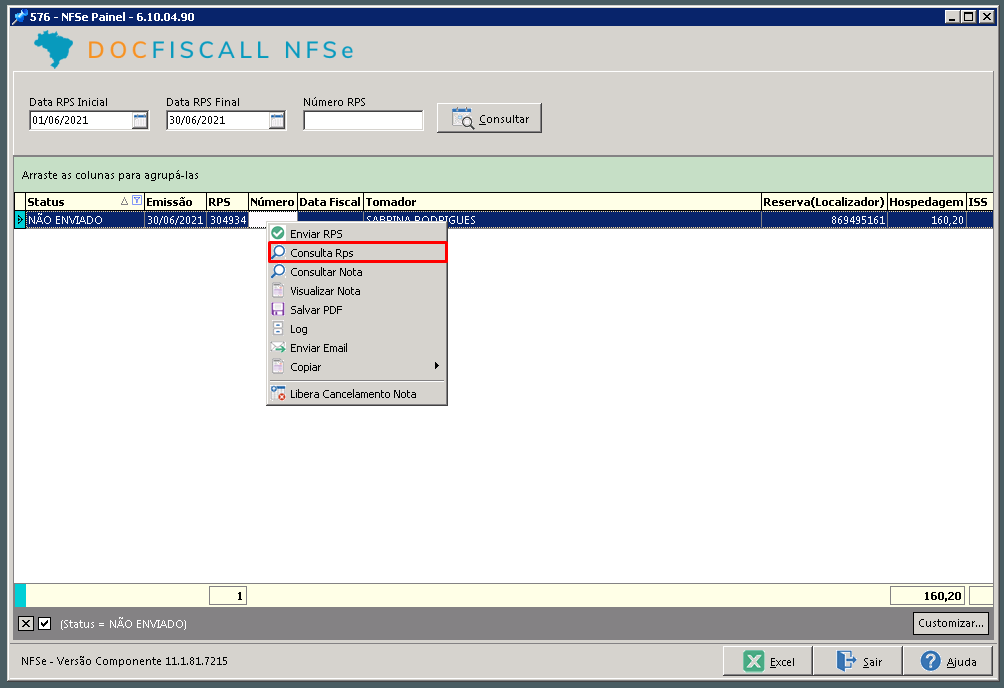Screen dimensions: 1004x688
Task: Click the green check Enviar RPS icon
Action: tap(278, 233)
